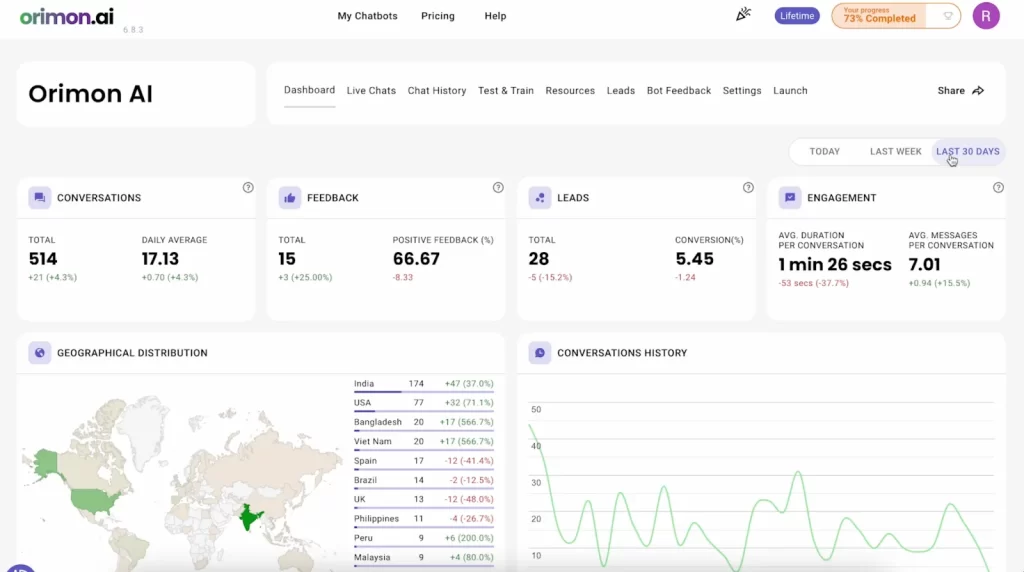The width and height of the screenshot is (1024, 572).
Task: Select LAST 30 DAYS time range
Action: pos(967,152)
